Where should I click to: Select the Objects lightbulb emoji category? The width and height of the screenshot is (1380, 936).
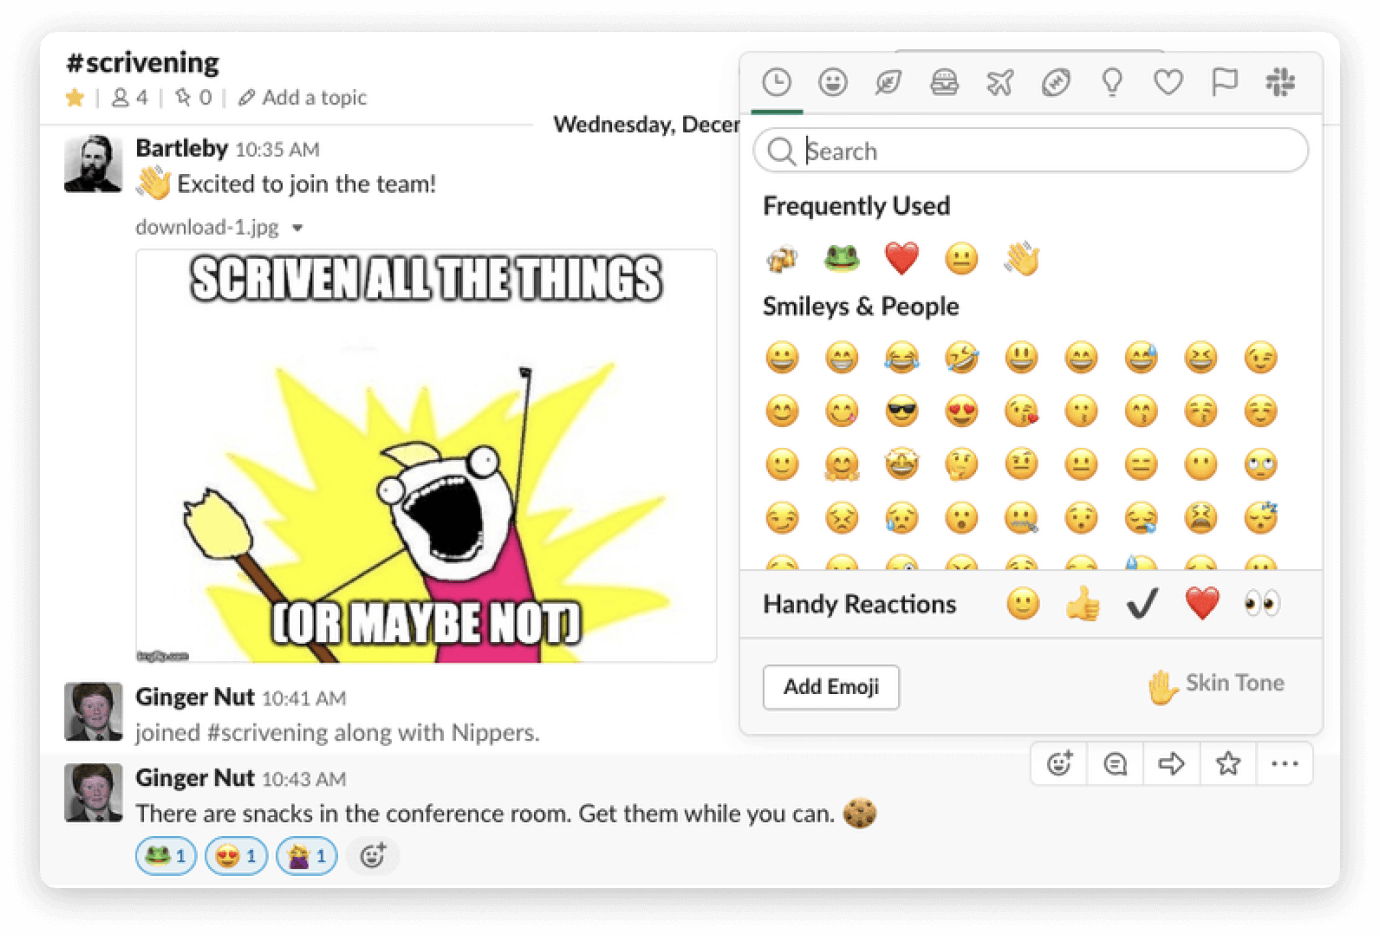1113,82
